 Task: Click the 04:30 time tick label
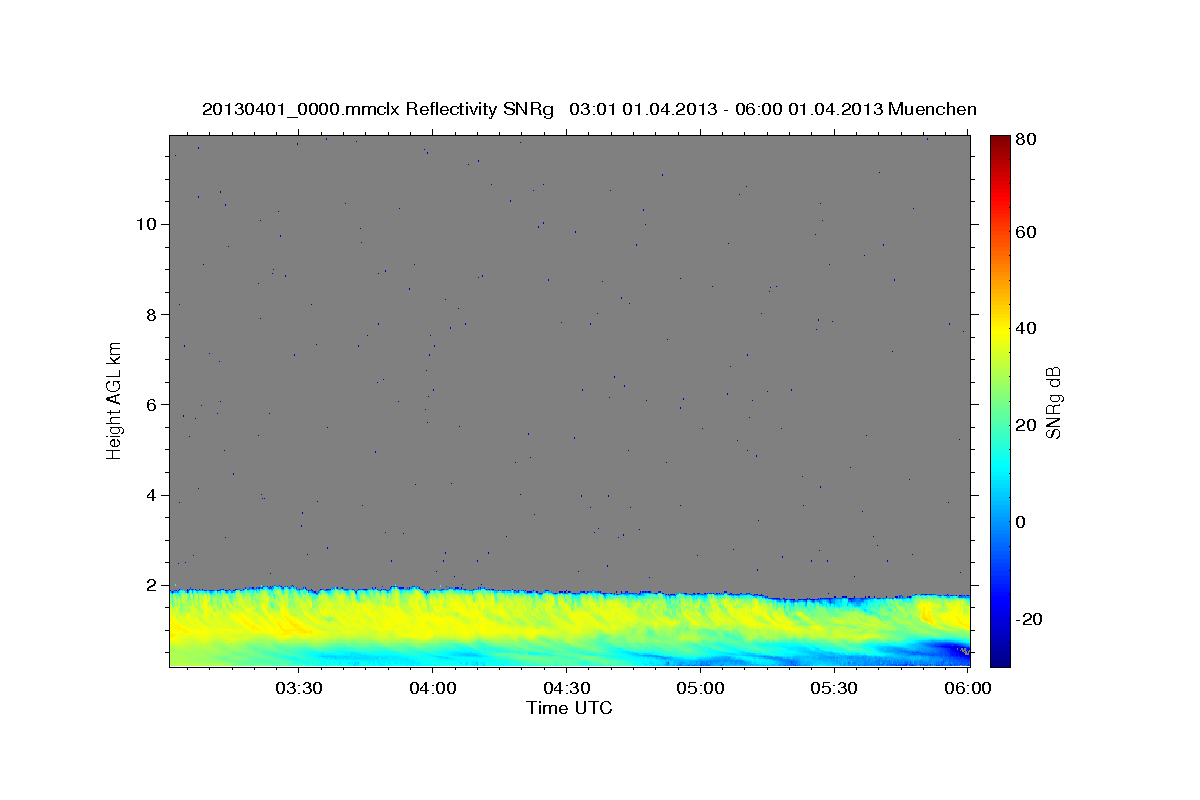[x=566, y=688]
